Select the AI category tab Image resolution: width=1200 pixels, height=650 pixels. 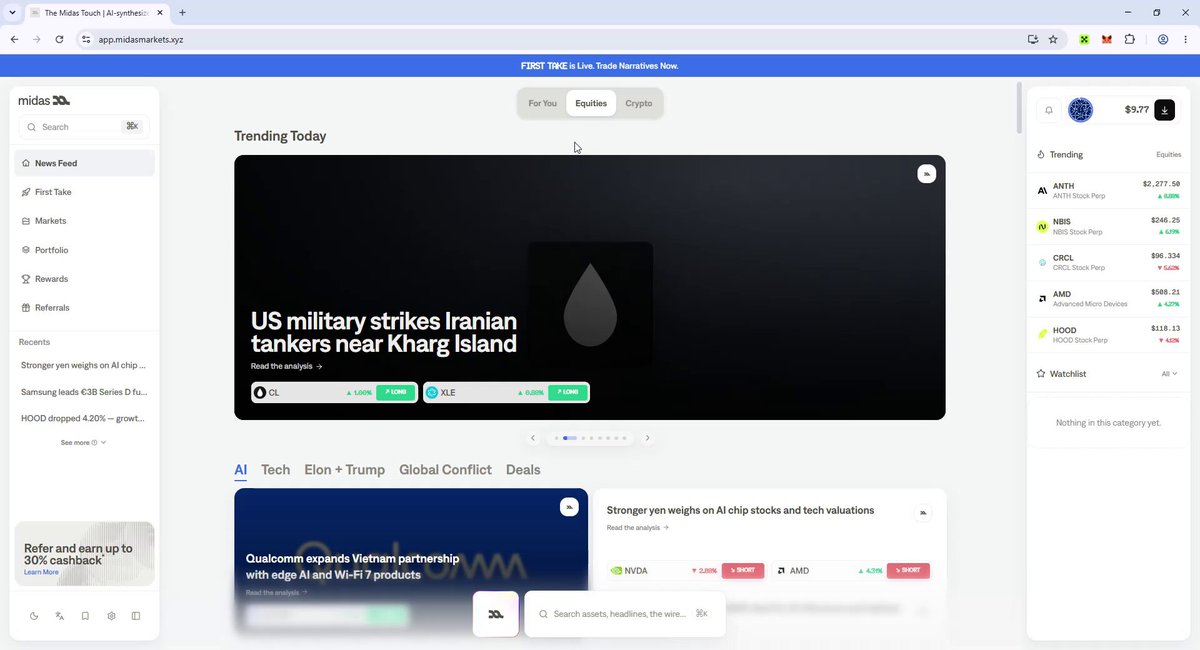[x=240, y=469]
